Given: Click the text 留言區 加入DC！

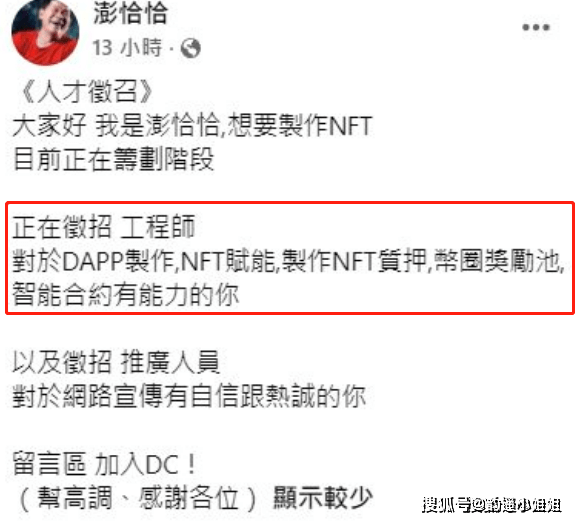Looking at the screenshot, I should coord(105,464).
